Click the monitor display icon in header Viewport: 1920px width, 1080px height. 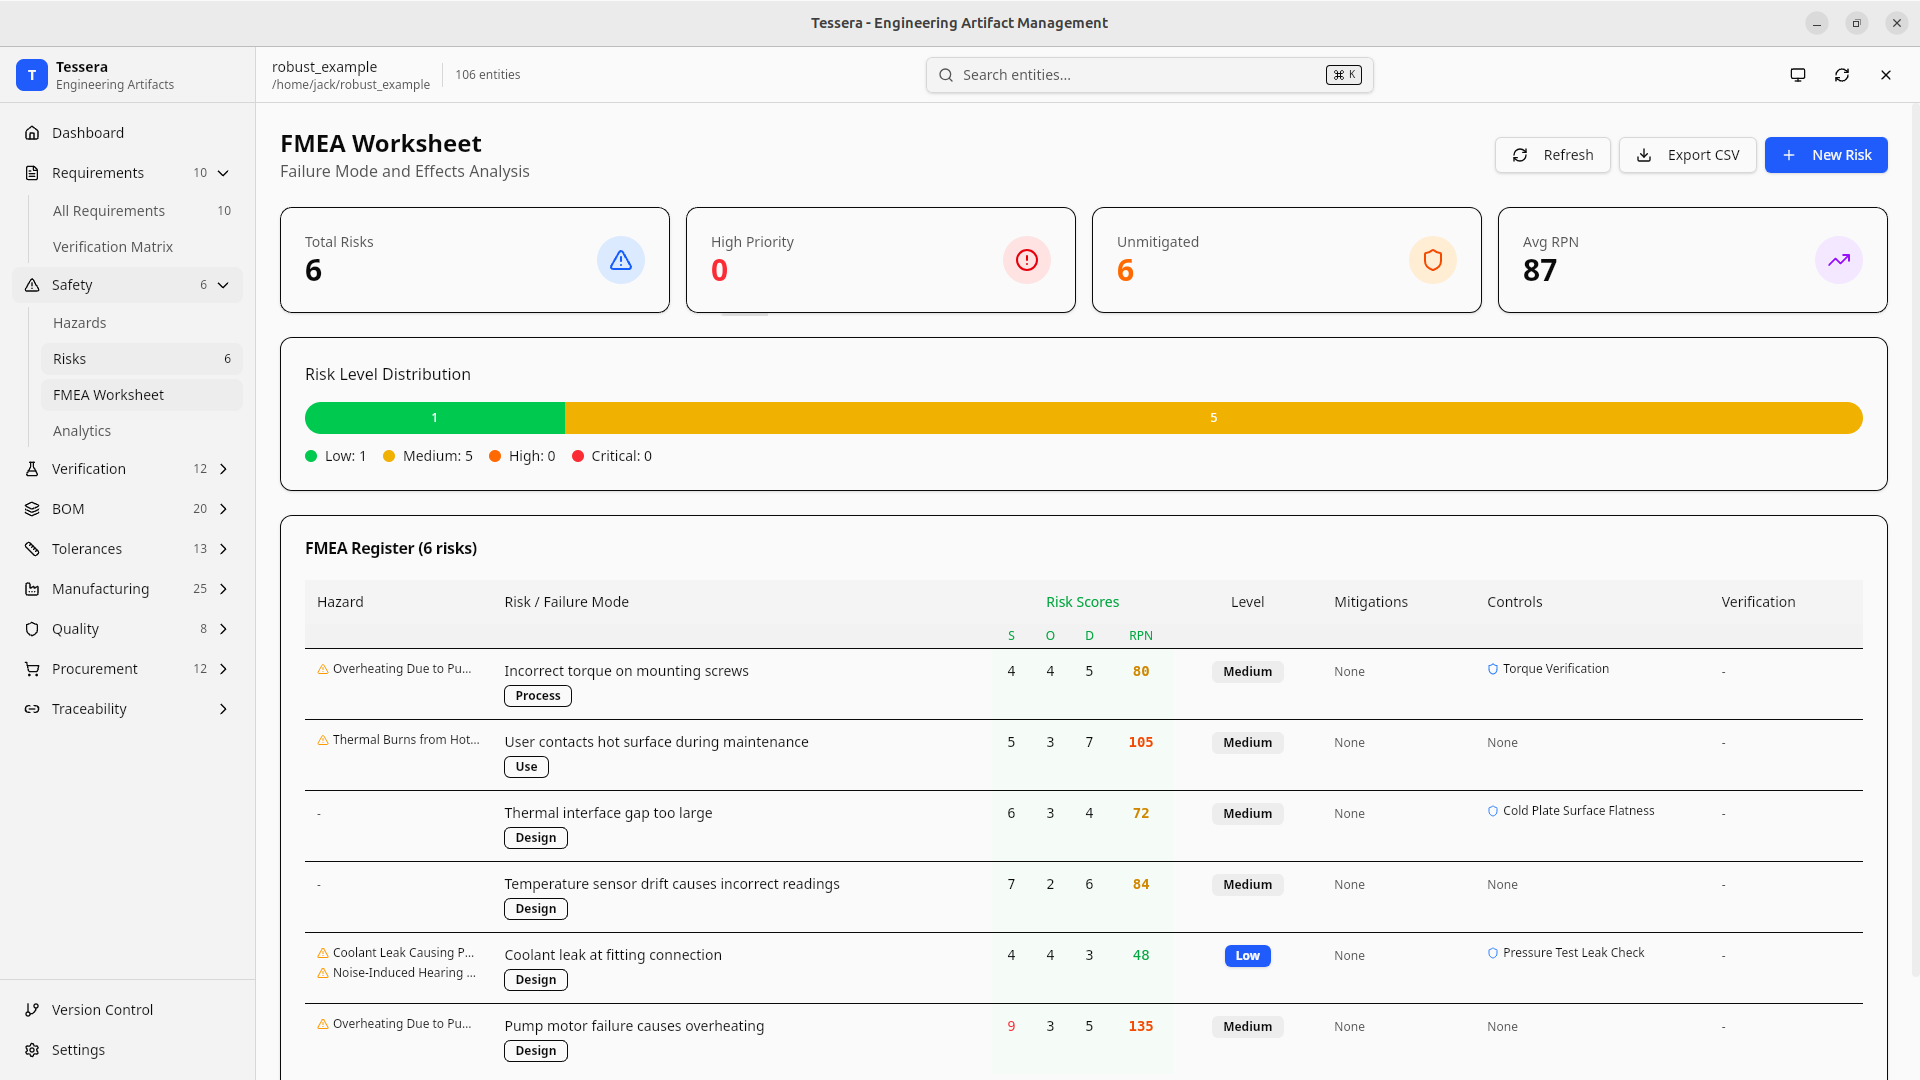pos(1797,75)
